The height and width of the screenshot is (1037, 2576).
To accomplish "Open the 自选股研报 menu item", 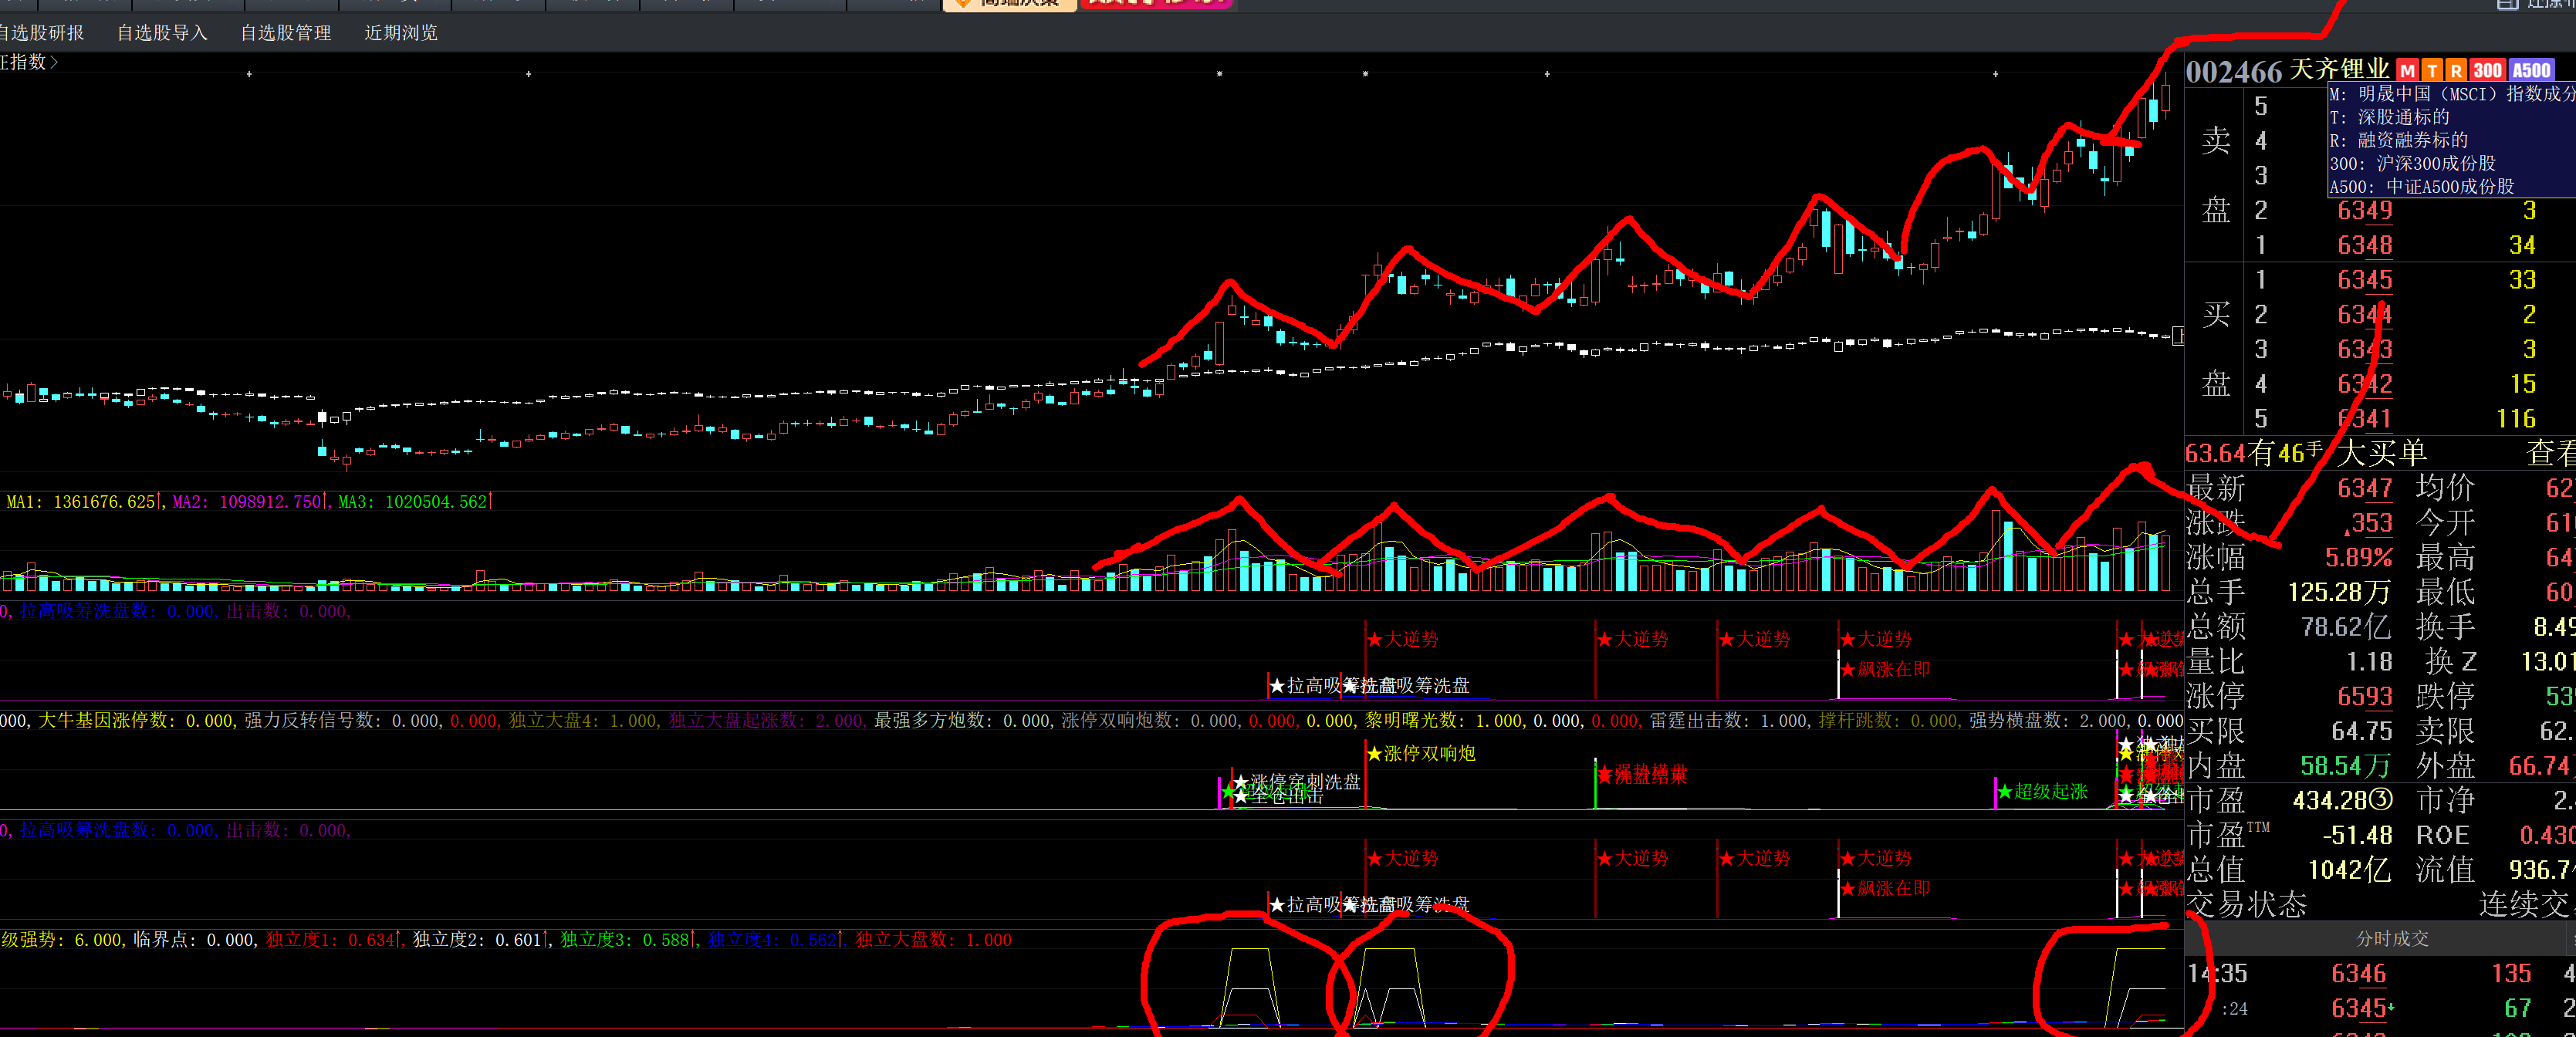I will pos(40,33).
